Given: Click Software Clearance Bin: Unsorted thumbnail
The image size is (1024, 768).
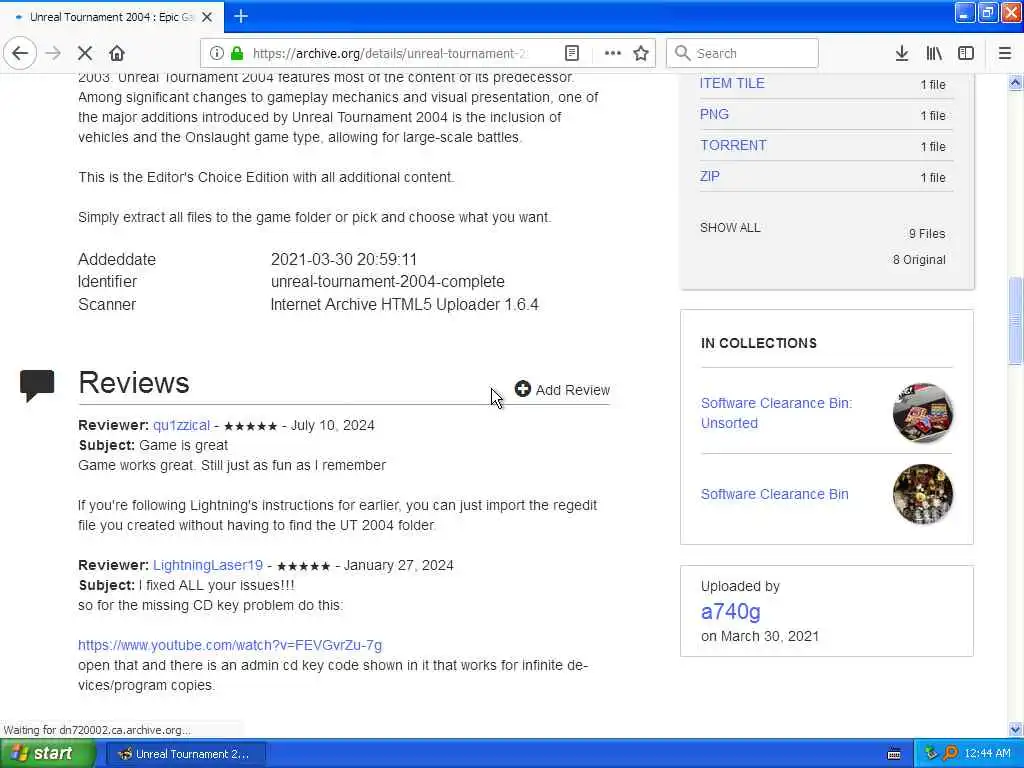Looking at the screenshot, I should point(923,413).
